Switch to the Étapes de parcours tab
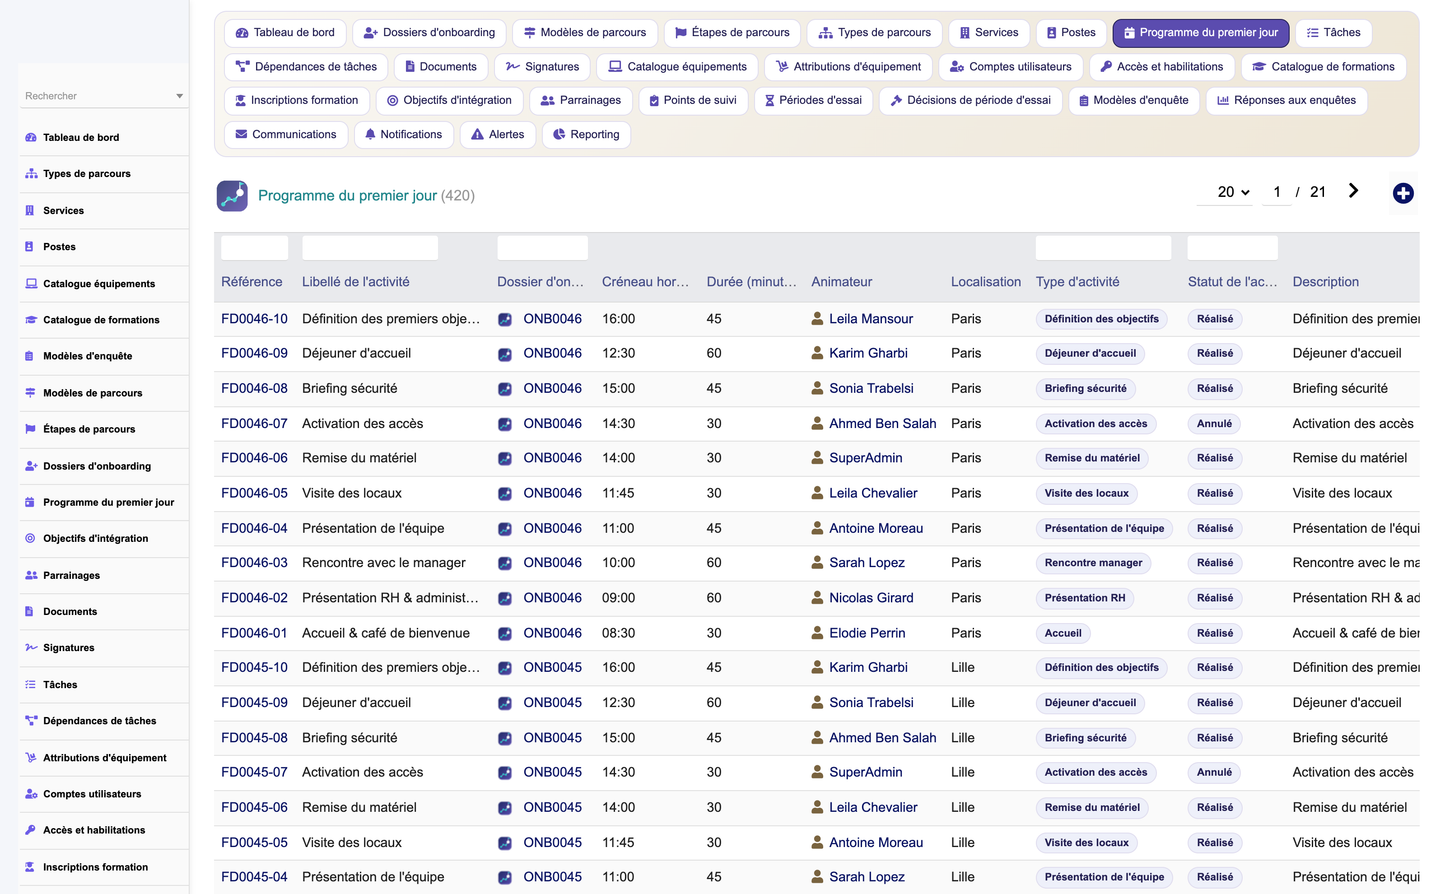 (732, 33)
